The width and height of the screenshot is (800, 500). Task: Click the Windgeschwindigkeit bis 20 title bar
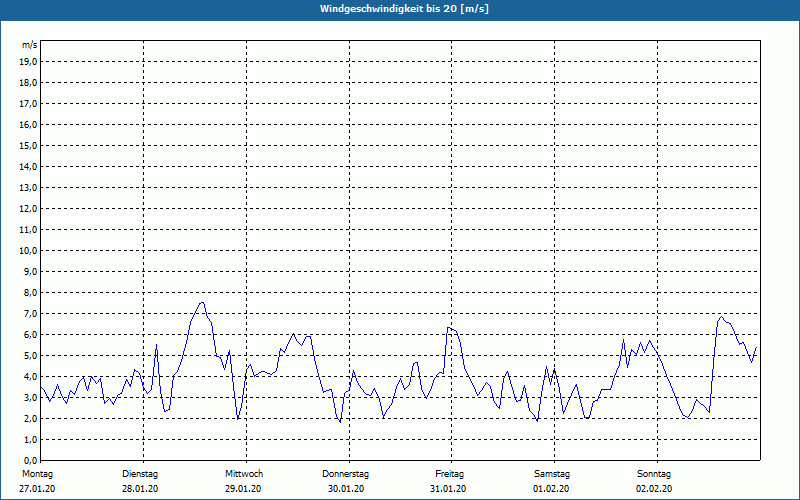tap(400, 9)
